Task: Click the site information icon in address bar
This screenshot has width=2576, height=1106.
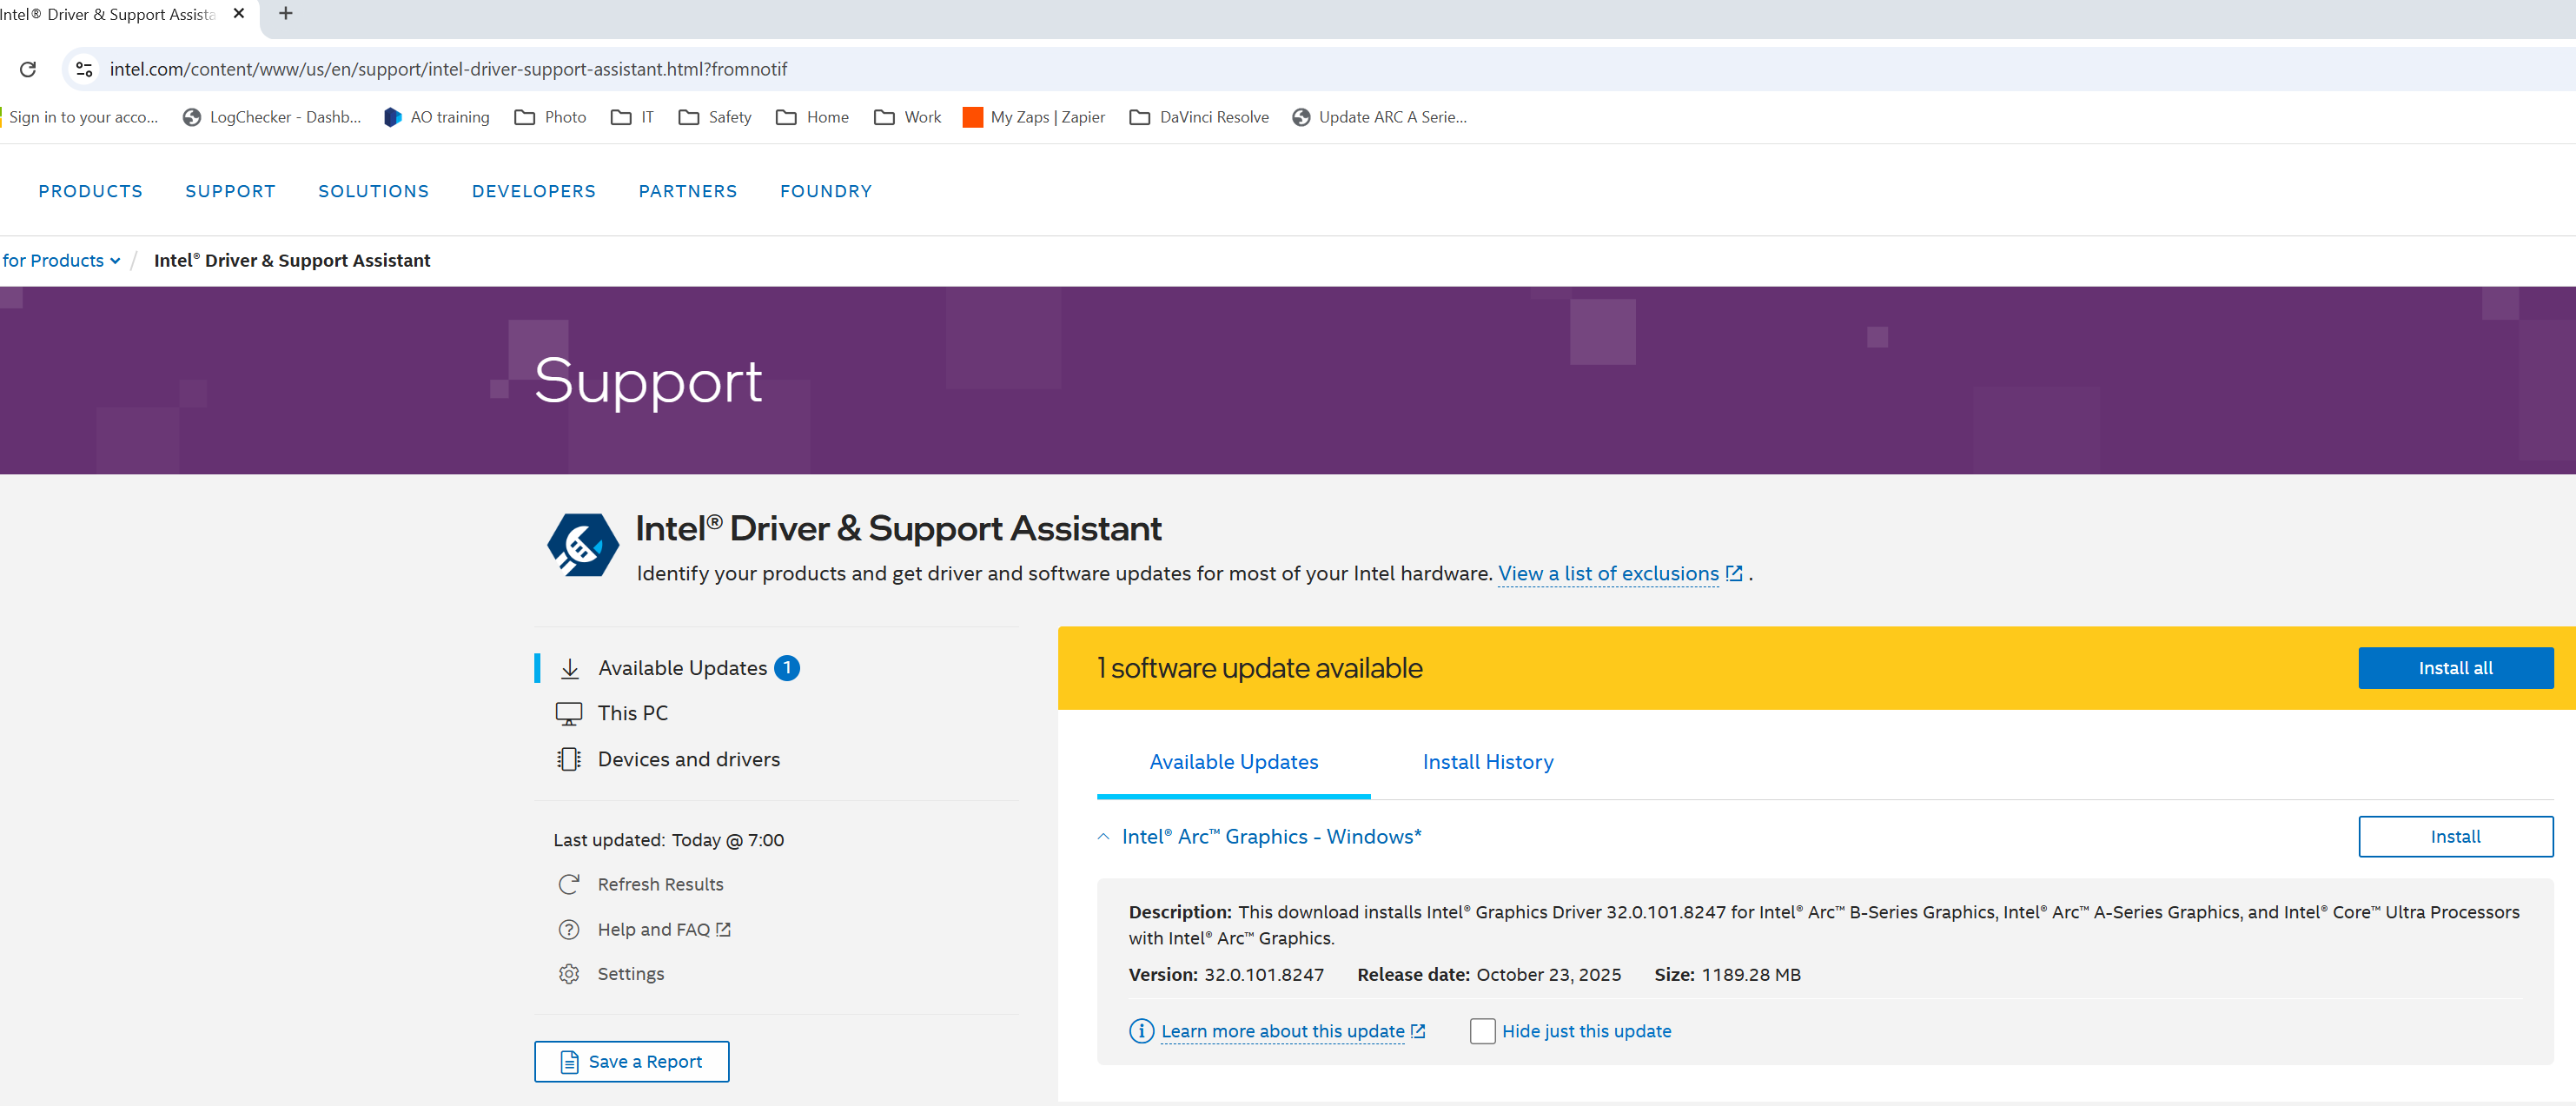Action: [x=85, y=69]
